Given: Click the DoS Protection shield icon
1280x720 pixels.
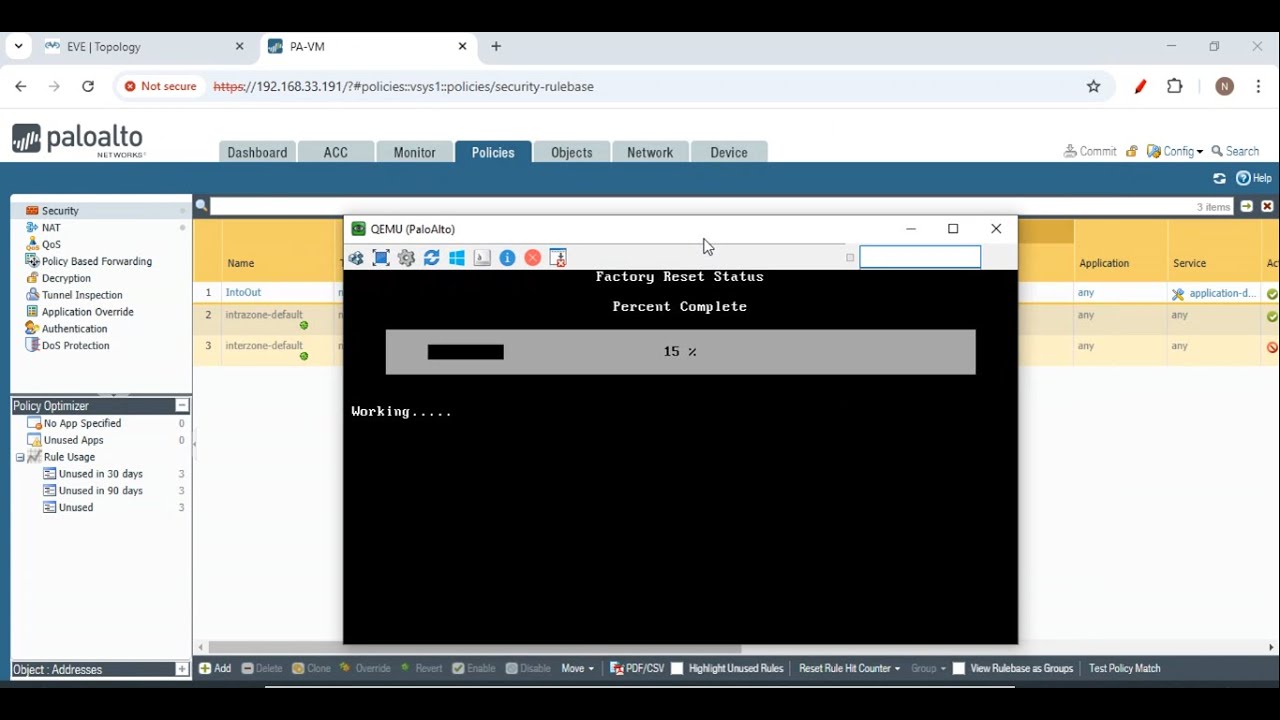Looking at the screenshot, I should pyautogui.click(x=33, y=345).
